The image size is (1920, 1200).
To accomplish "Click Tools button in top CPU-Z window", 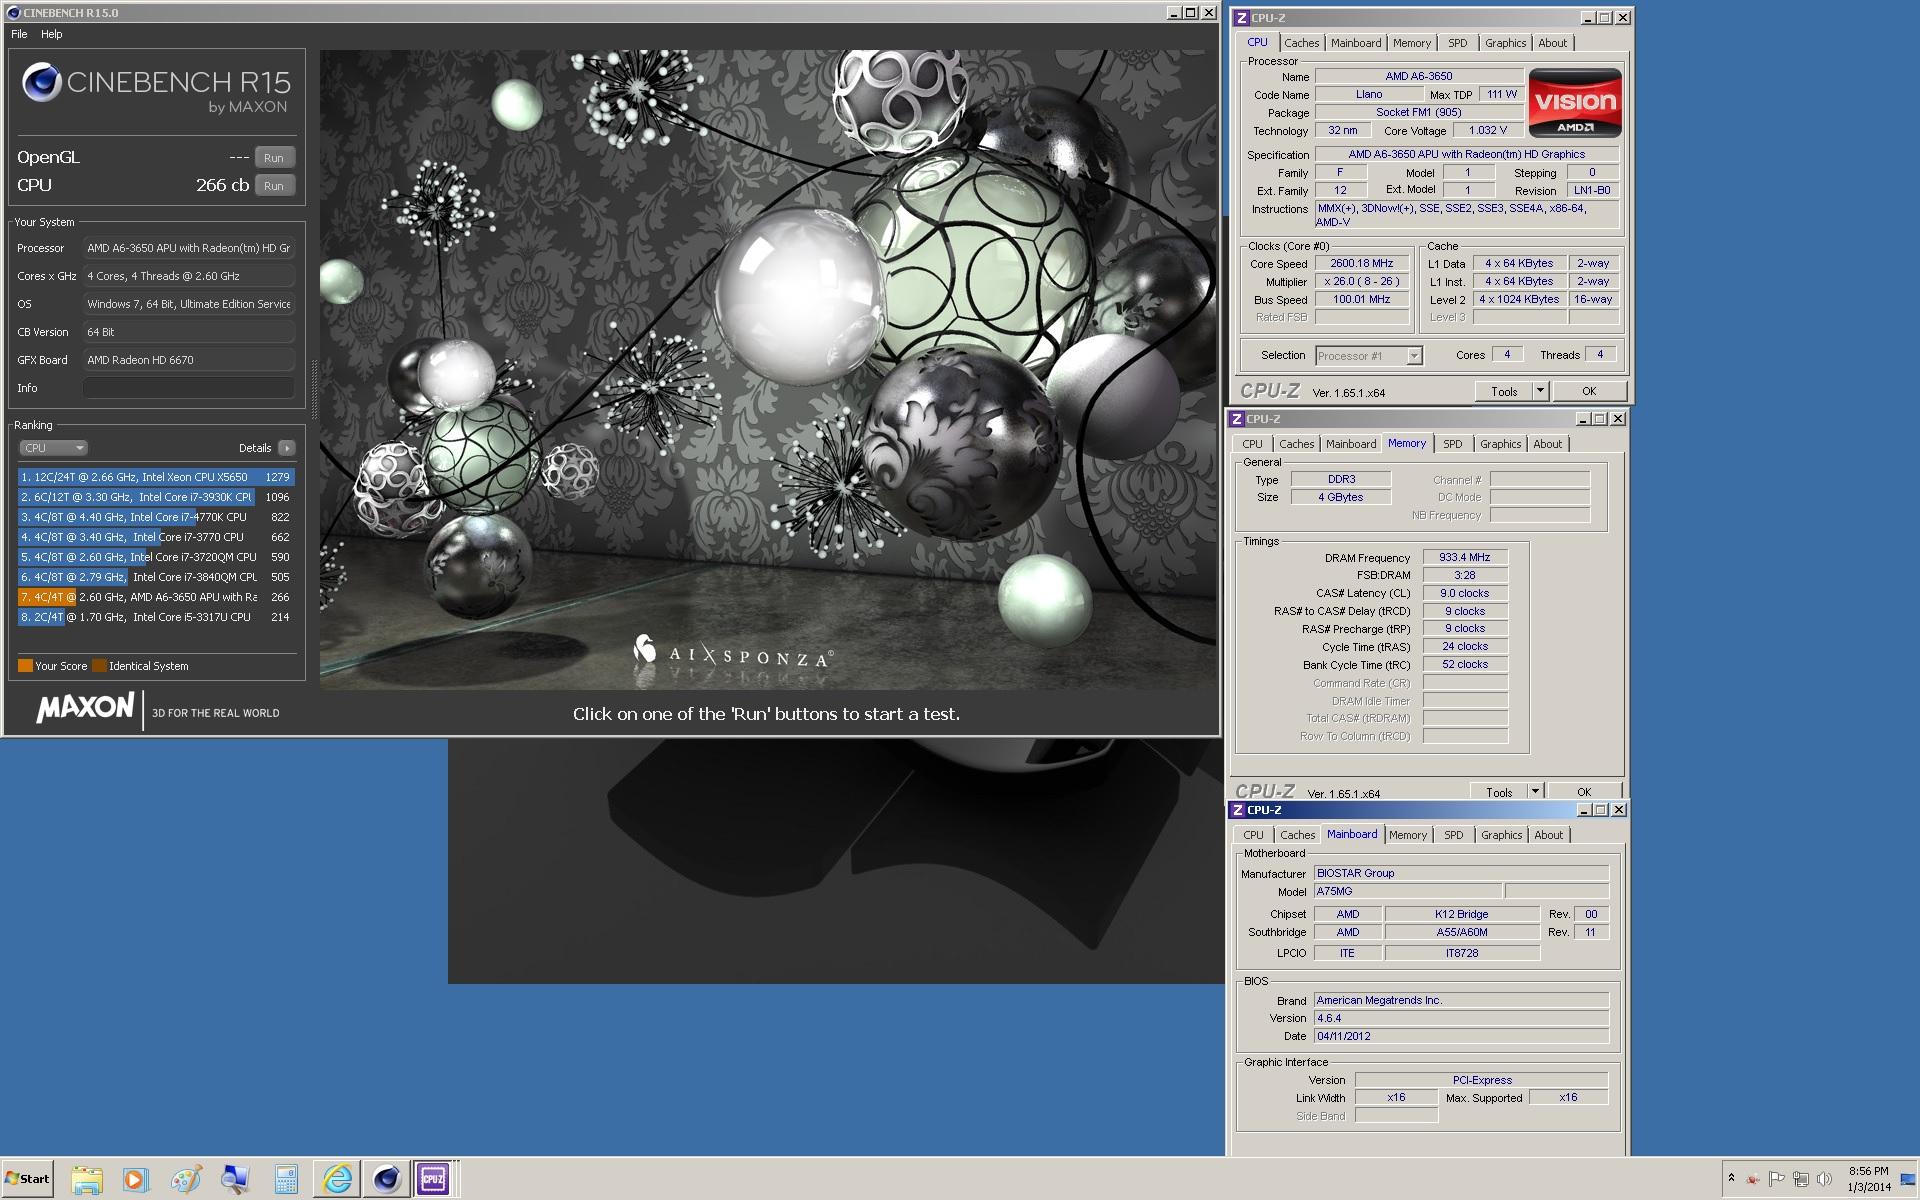I will point(1504,392).
